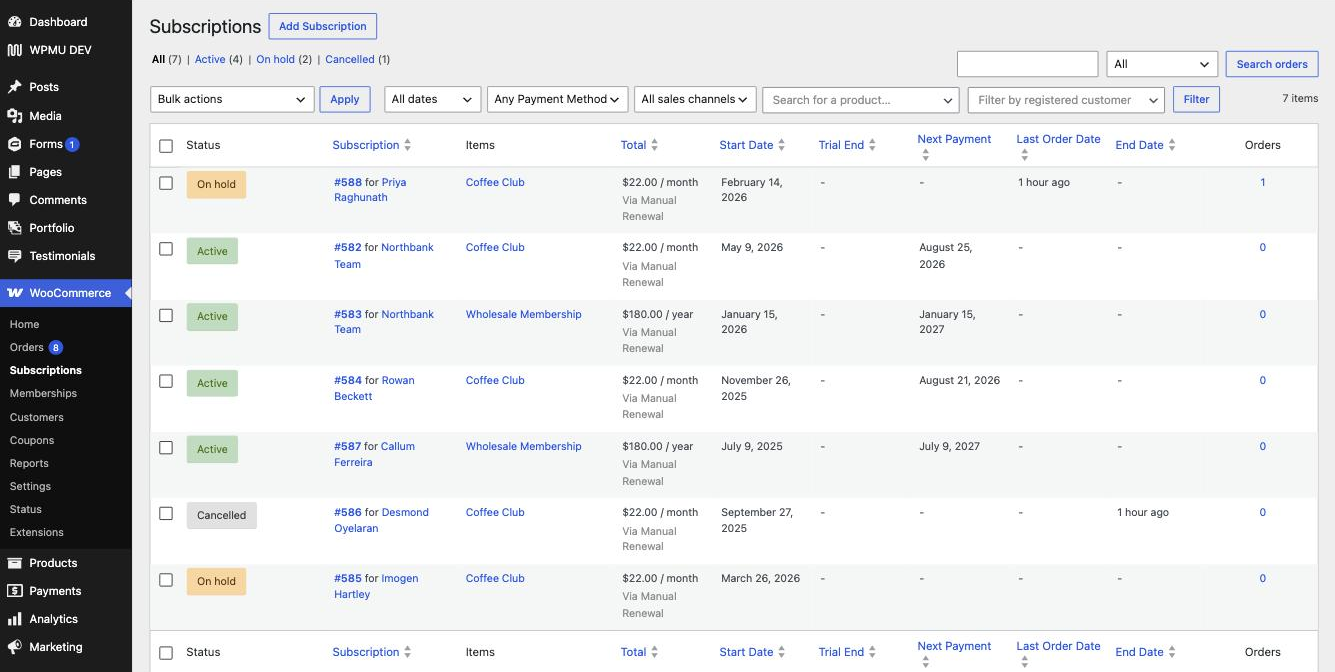The image size is (1335, 672).
Task: Click the Analytics bar chart icon
Action: point(15,619)
